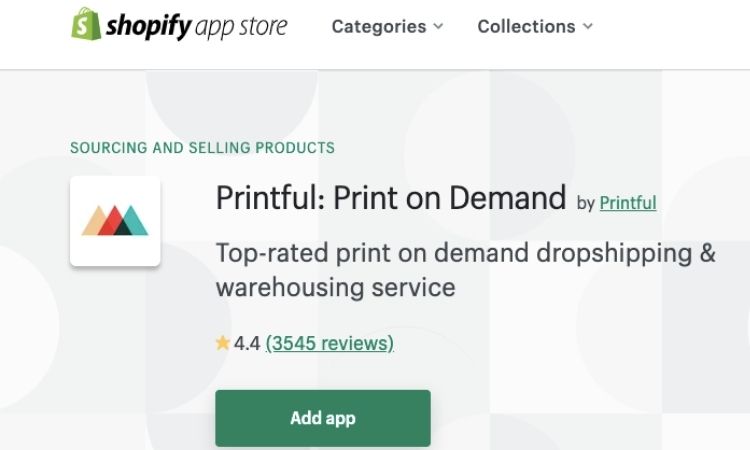Click the 4.4 rating score
This screenshot has width=750, height=450.
(247, 343)
